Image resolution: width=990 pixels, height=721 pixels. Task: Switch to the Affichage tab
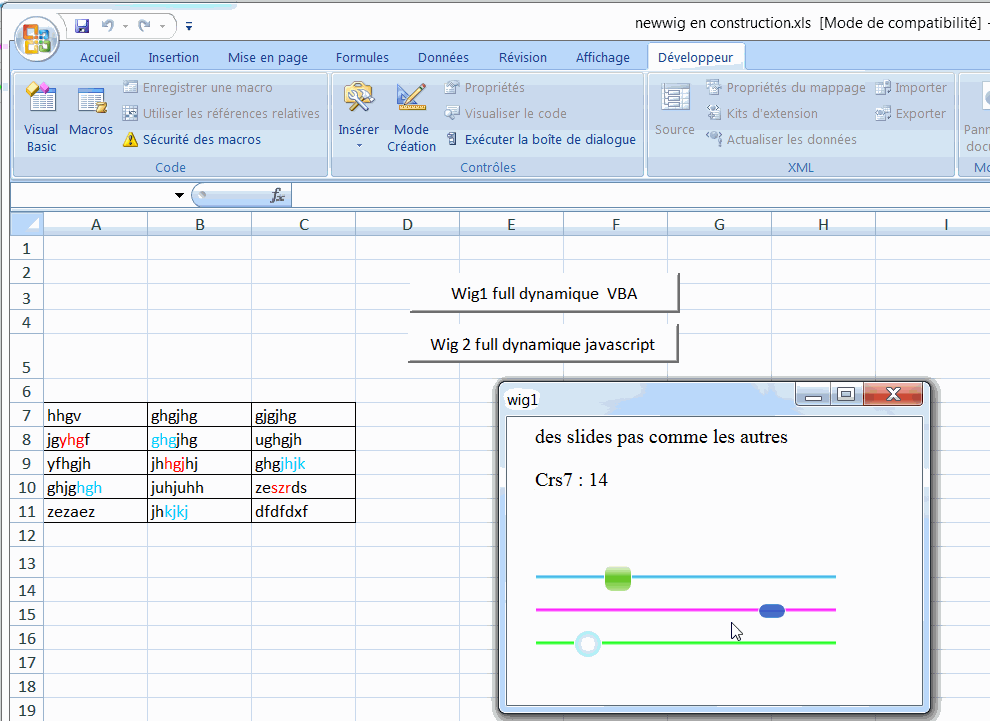pyautogui.click(x=603, y=57)
